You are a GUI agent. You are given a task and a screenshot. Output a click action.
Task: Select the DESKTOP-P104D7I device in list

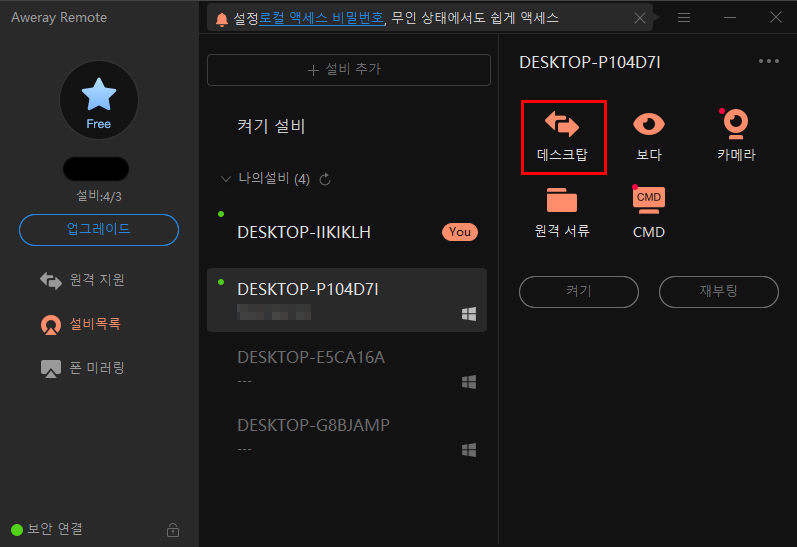347,300
